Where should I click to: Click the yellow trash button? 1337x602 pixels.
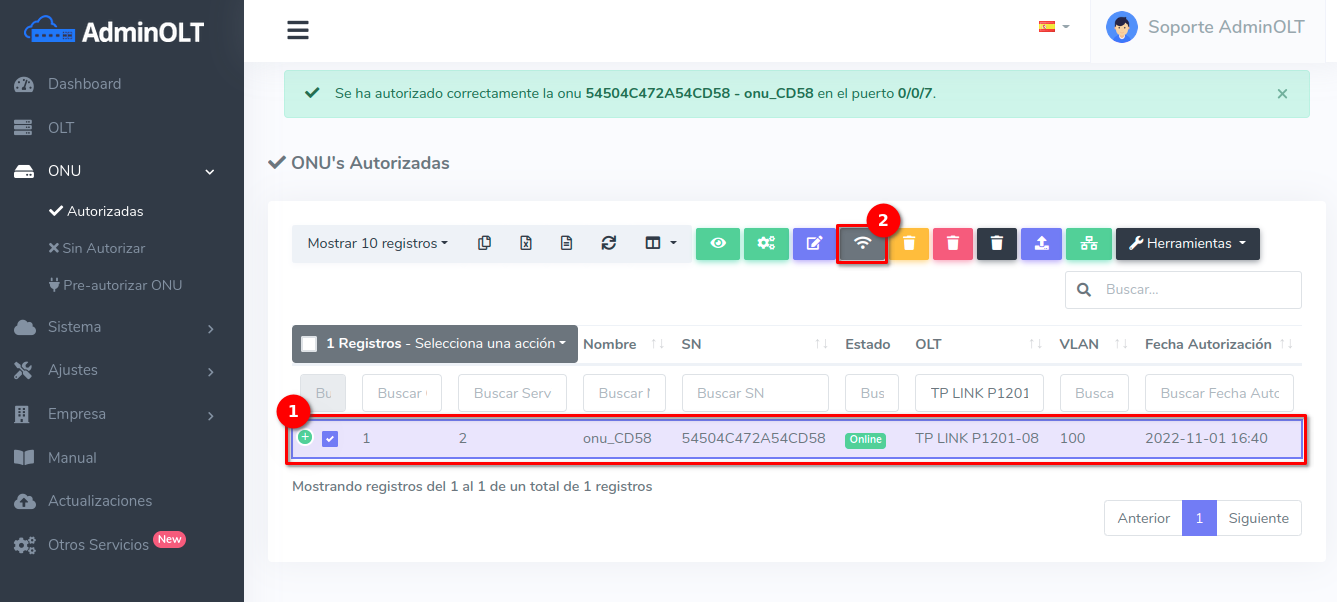(x=909, y=244)
